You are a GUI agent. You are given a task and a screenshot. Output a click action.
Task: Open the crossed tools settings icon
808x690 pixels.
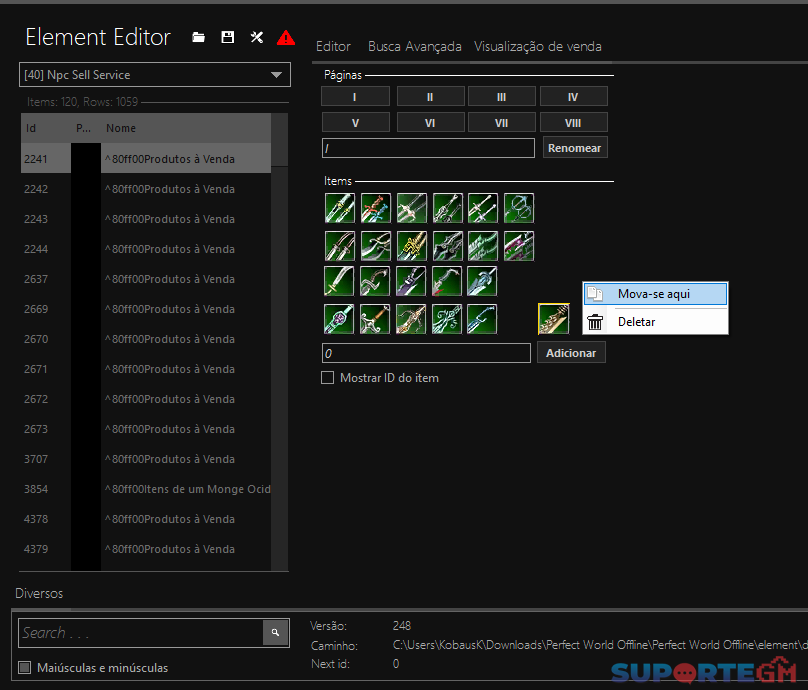point(256,37)
